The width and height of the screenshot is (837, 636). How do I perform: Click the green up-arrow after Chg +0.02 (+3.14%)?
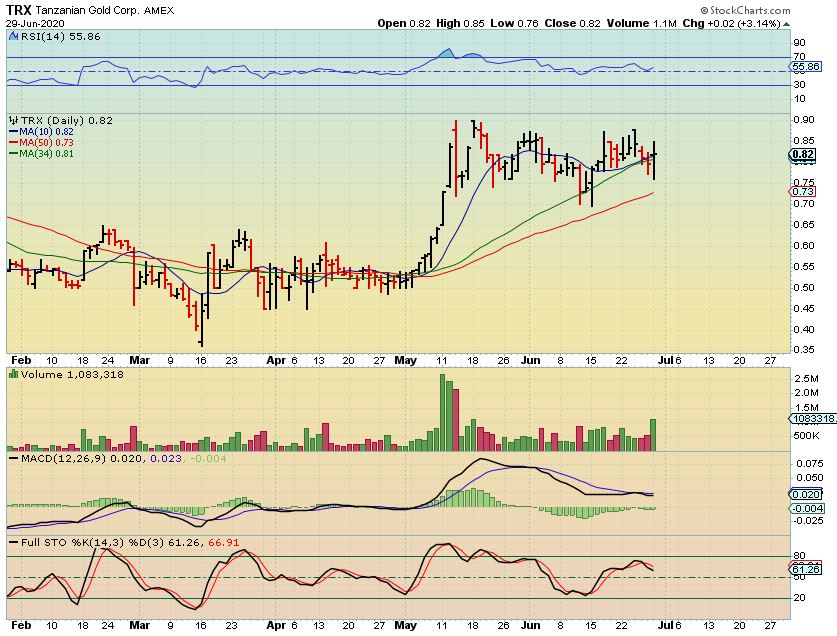[x=787, y=24]
